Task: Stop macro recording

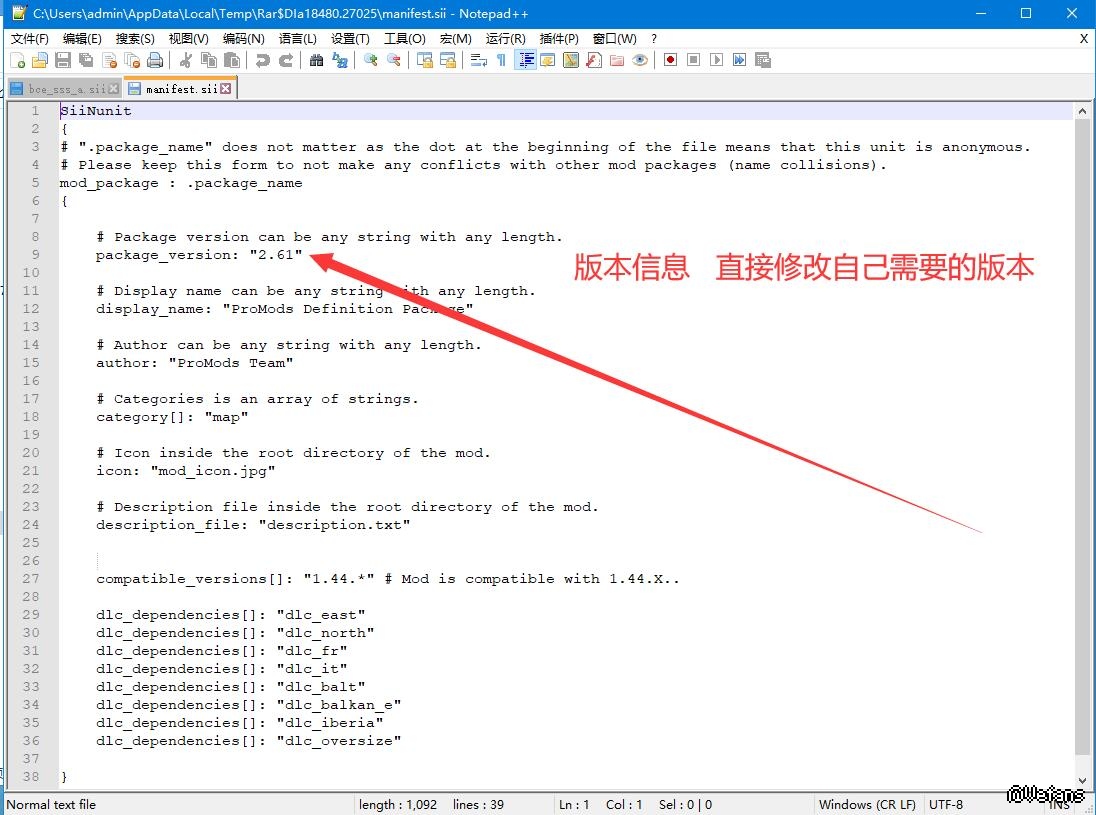Action: pyautogui.click(x=693, y=60)
